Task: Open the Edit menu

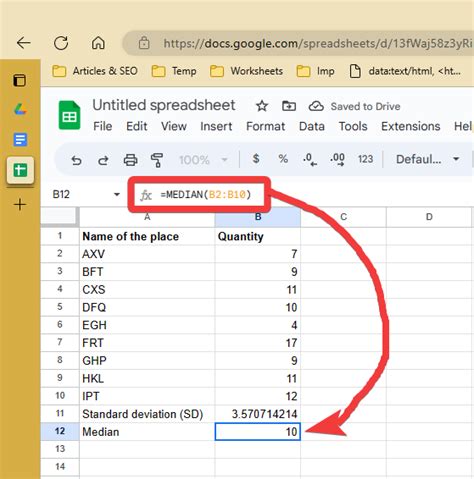Action: point(136,127)
